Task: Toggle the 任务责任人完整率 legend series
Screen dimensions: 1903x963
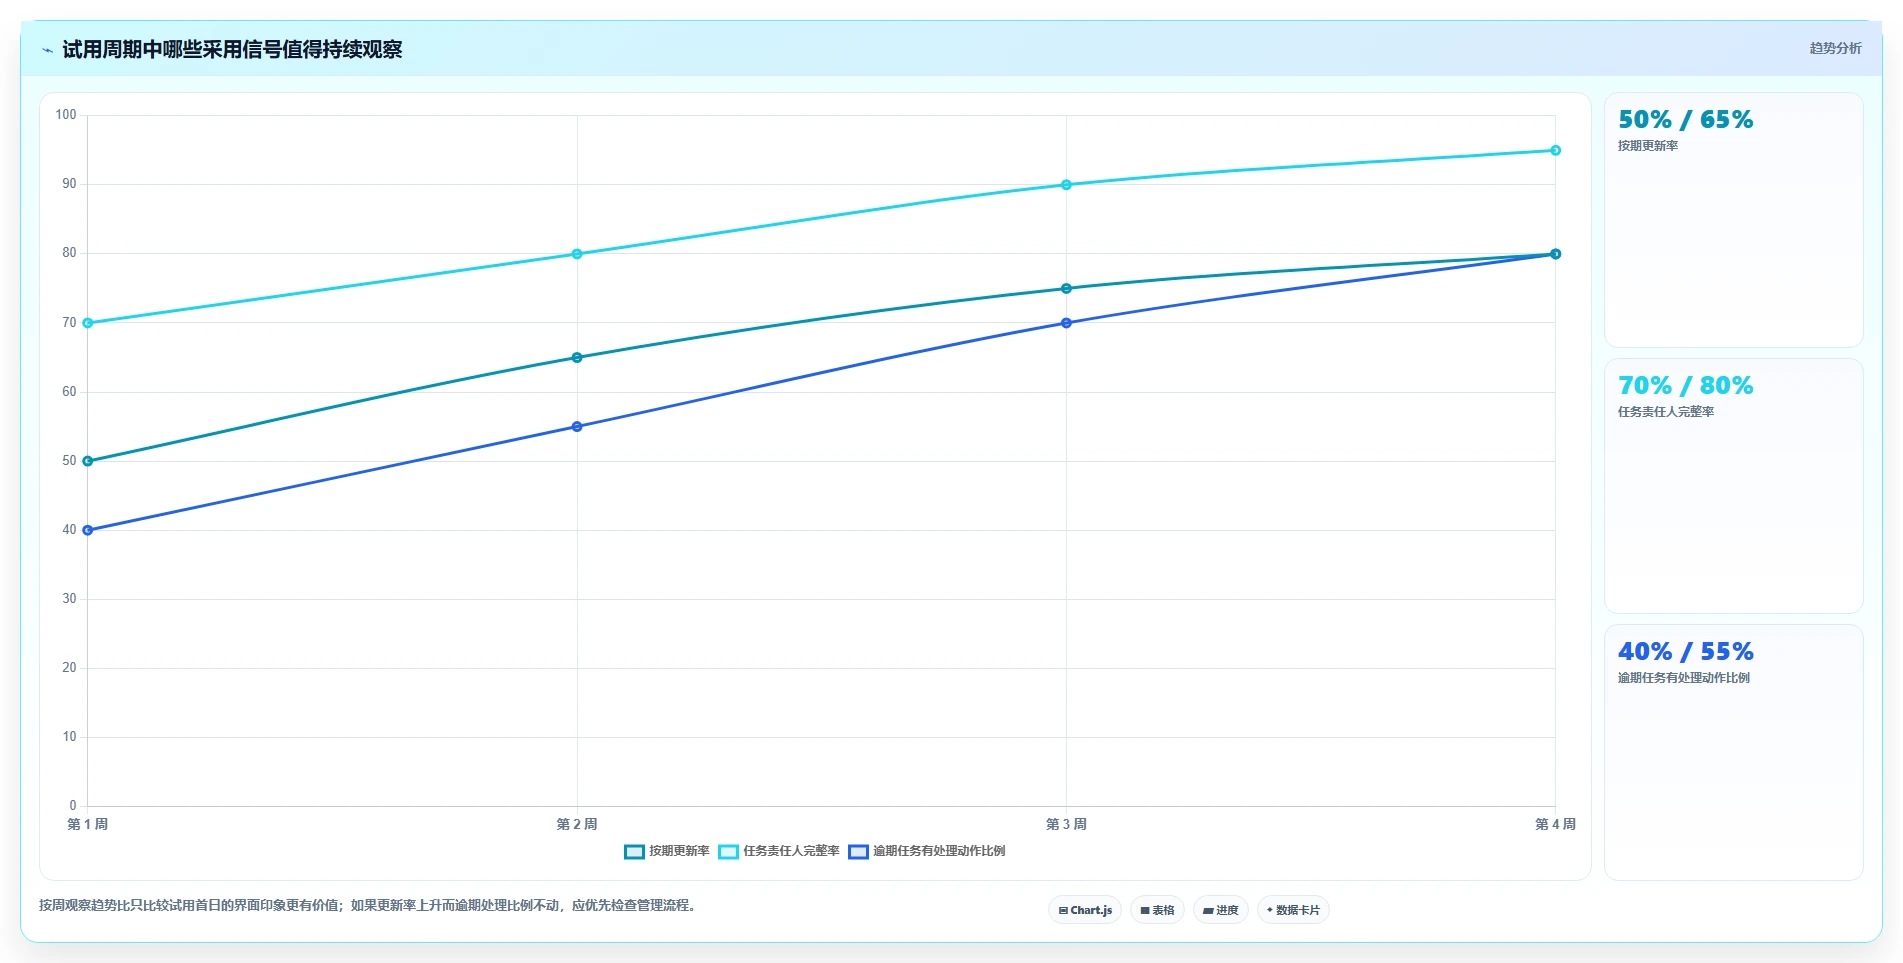Action: pos(779,851)
